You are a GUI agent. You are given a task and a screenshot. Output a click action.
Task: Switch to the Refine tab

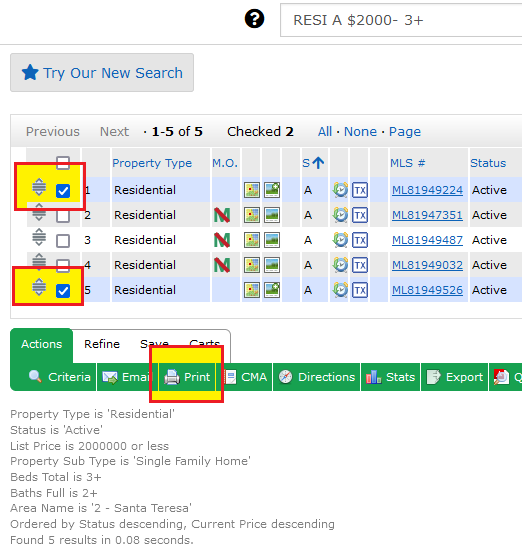tap(102, 344)
